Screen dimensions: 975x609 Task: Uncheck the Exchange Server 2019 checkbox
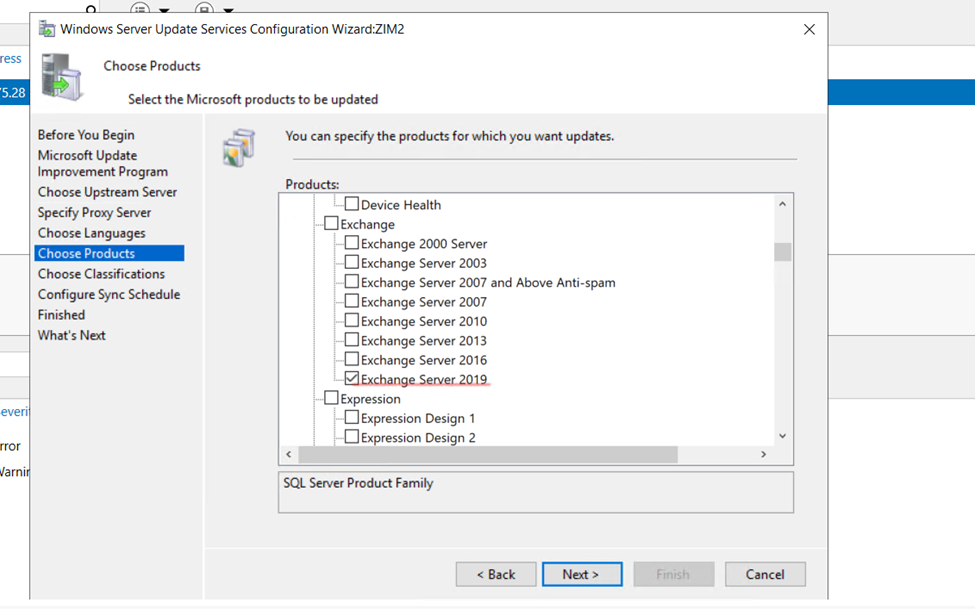352,379
